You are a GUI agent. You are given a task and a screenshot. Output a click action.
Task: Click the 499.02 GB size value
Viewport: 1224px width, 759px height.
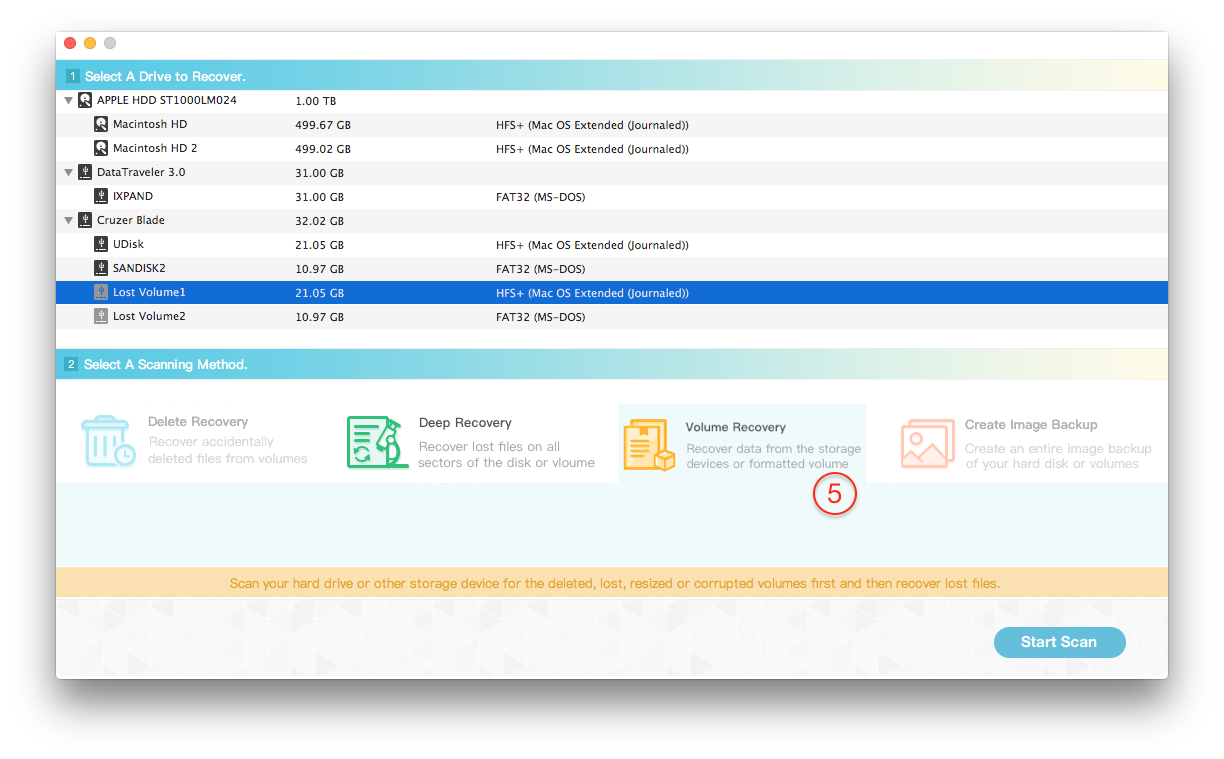(x=323, y=149)
